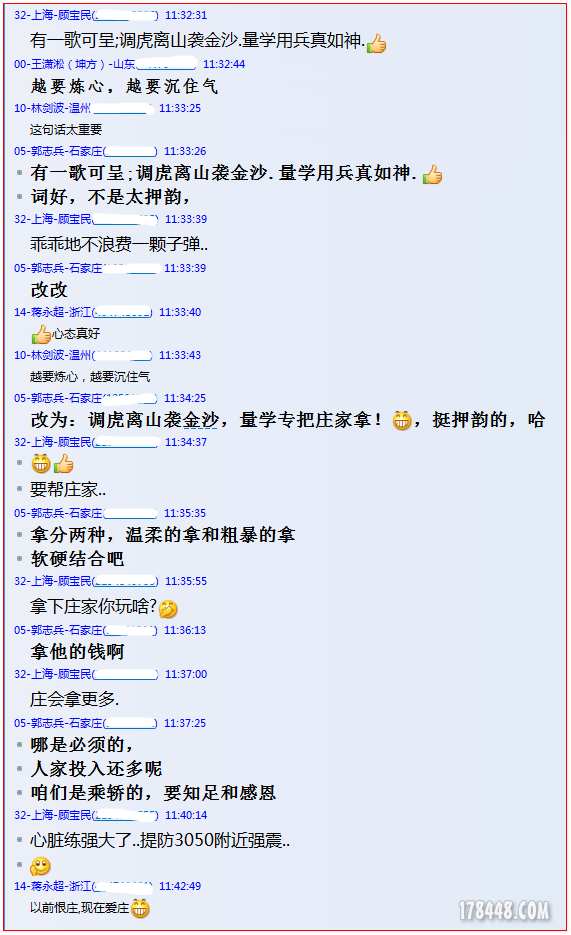Click grinning emoji in the 11:34:37 message
This screenshot has height=935, width=571.
(41, 463)
